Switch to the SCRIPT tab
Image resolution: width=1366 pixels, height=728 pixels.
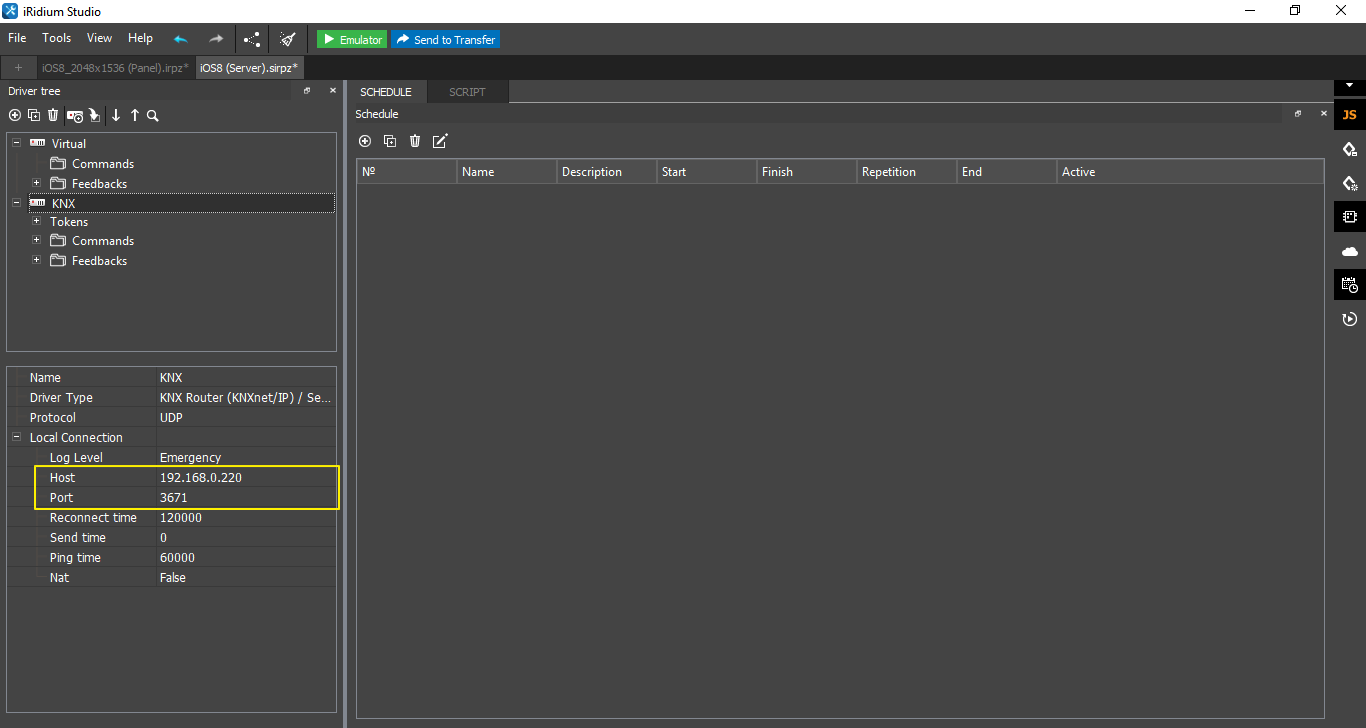pos(467,91)
